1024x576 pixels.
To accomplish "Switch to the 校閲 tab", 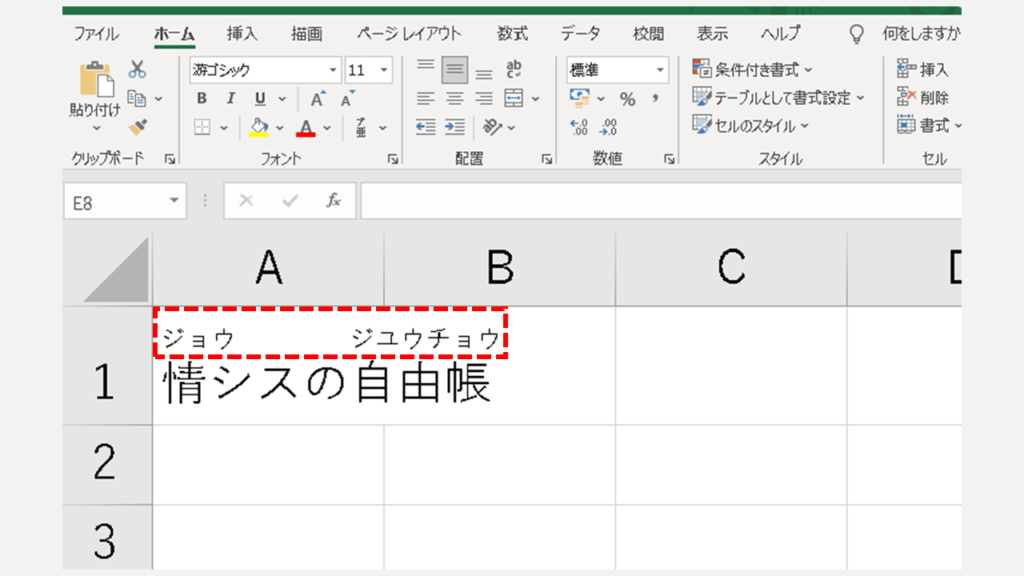I will pos(648,34).
